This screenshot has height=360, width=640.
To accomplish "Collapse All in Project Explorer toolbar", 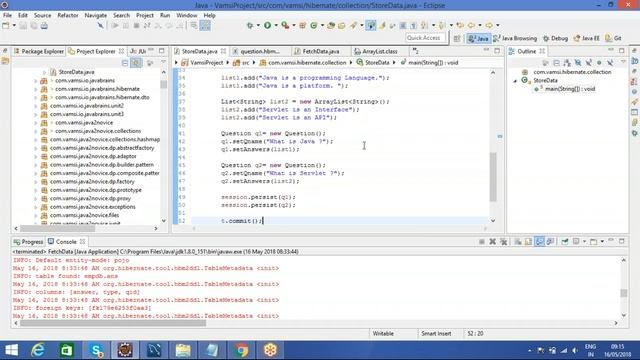I will (125, 63).
